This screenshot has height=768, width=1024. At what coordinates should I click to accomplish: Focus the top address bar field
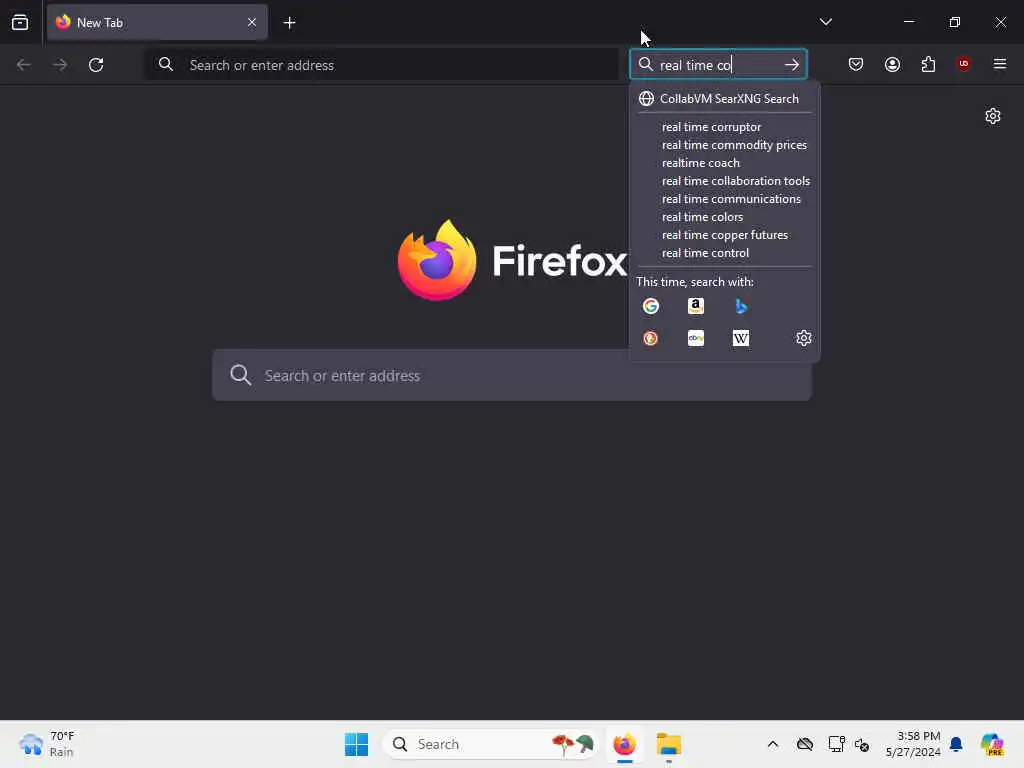pyautogui.click(x=381, y=65)
